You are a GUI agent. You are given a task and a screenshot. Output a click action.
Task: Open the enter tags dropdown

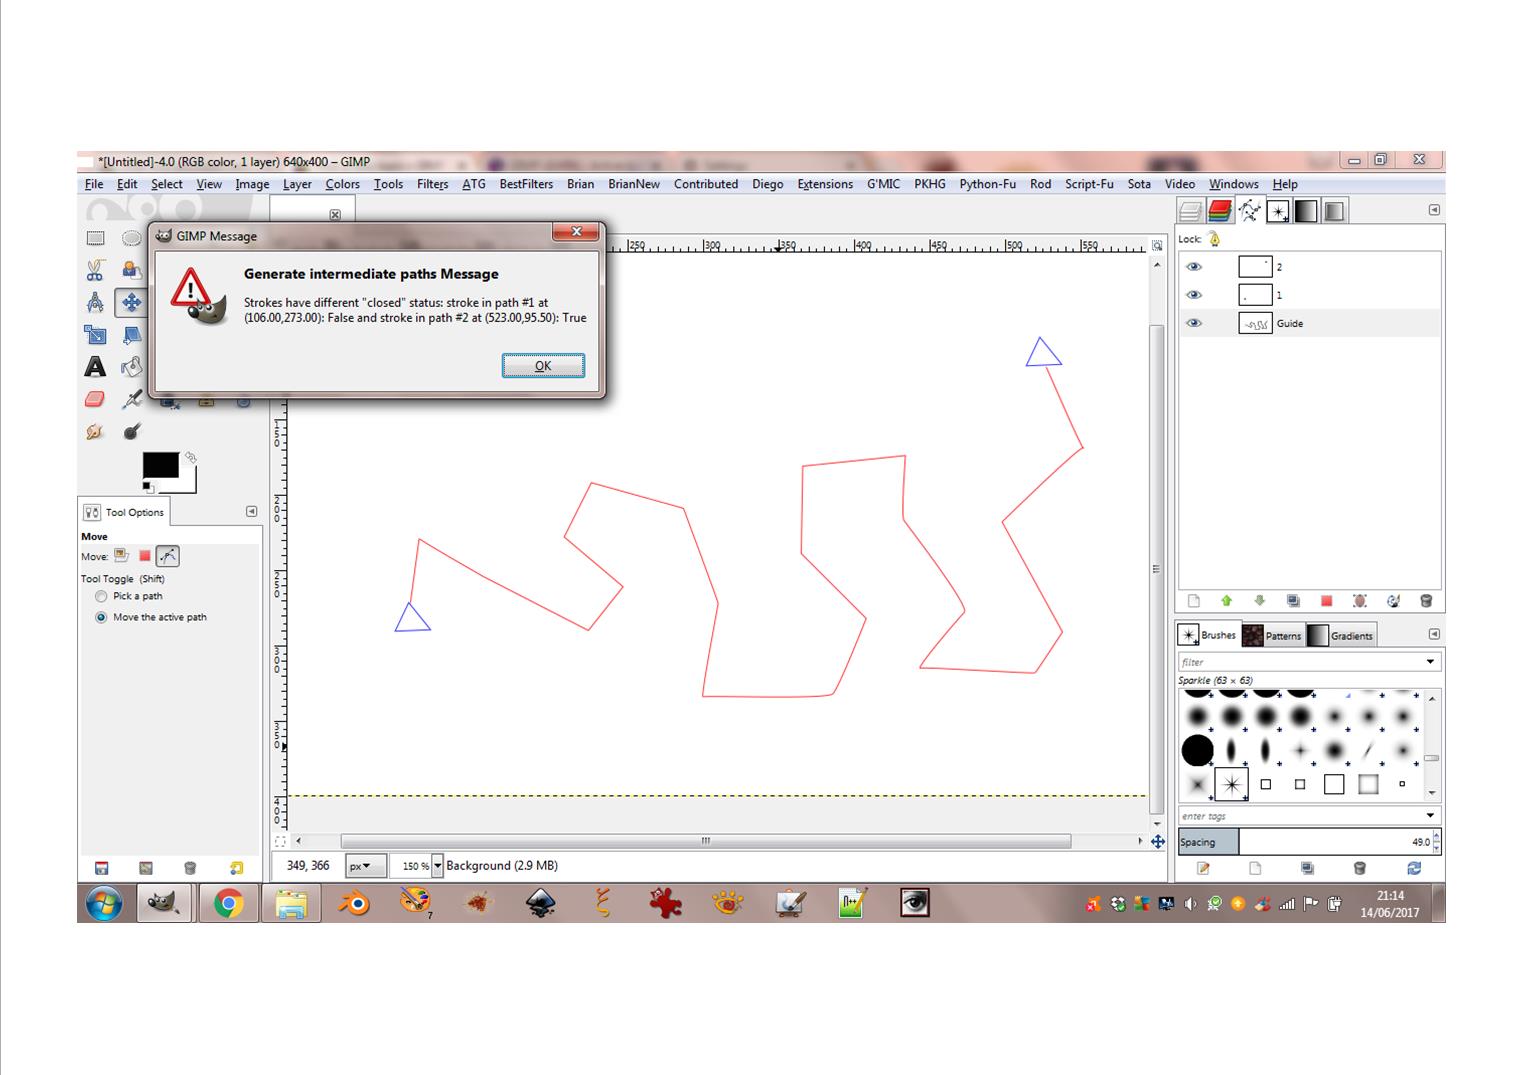pyautogui.click(x=1430, y=816)
